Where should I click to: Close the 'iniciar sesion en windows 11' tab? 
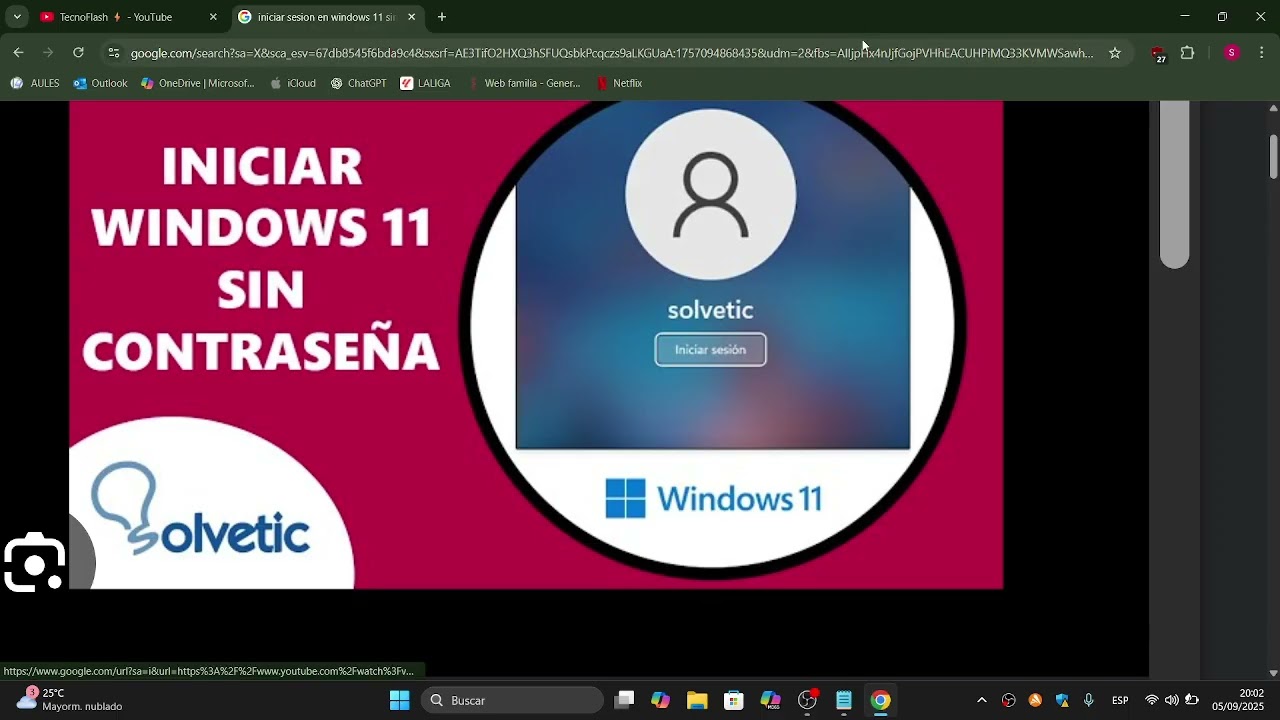tap(411, 17)
